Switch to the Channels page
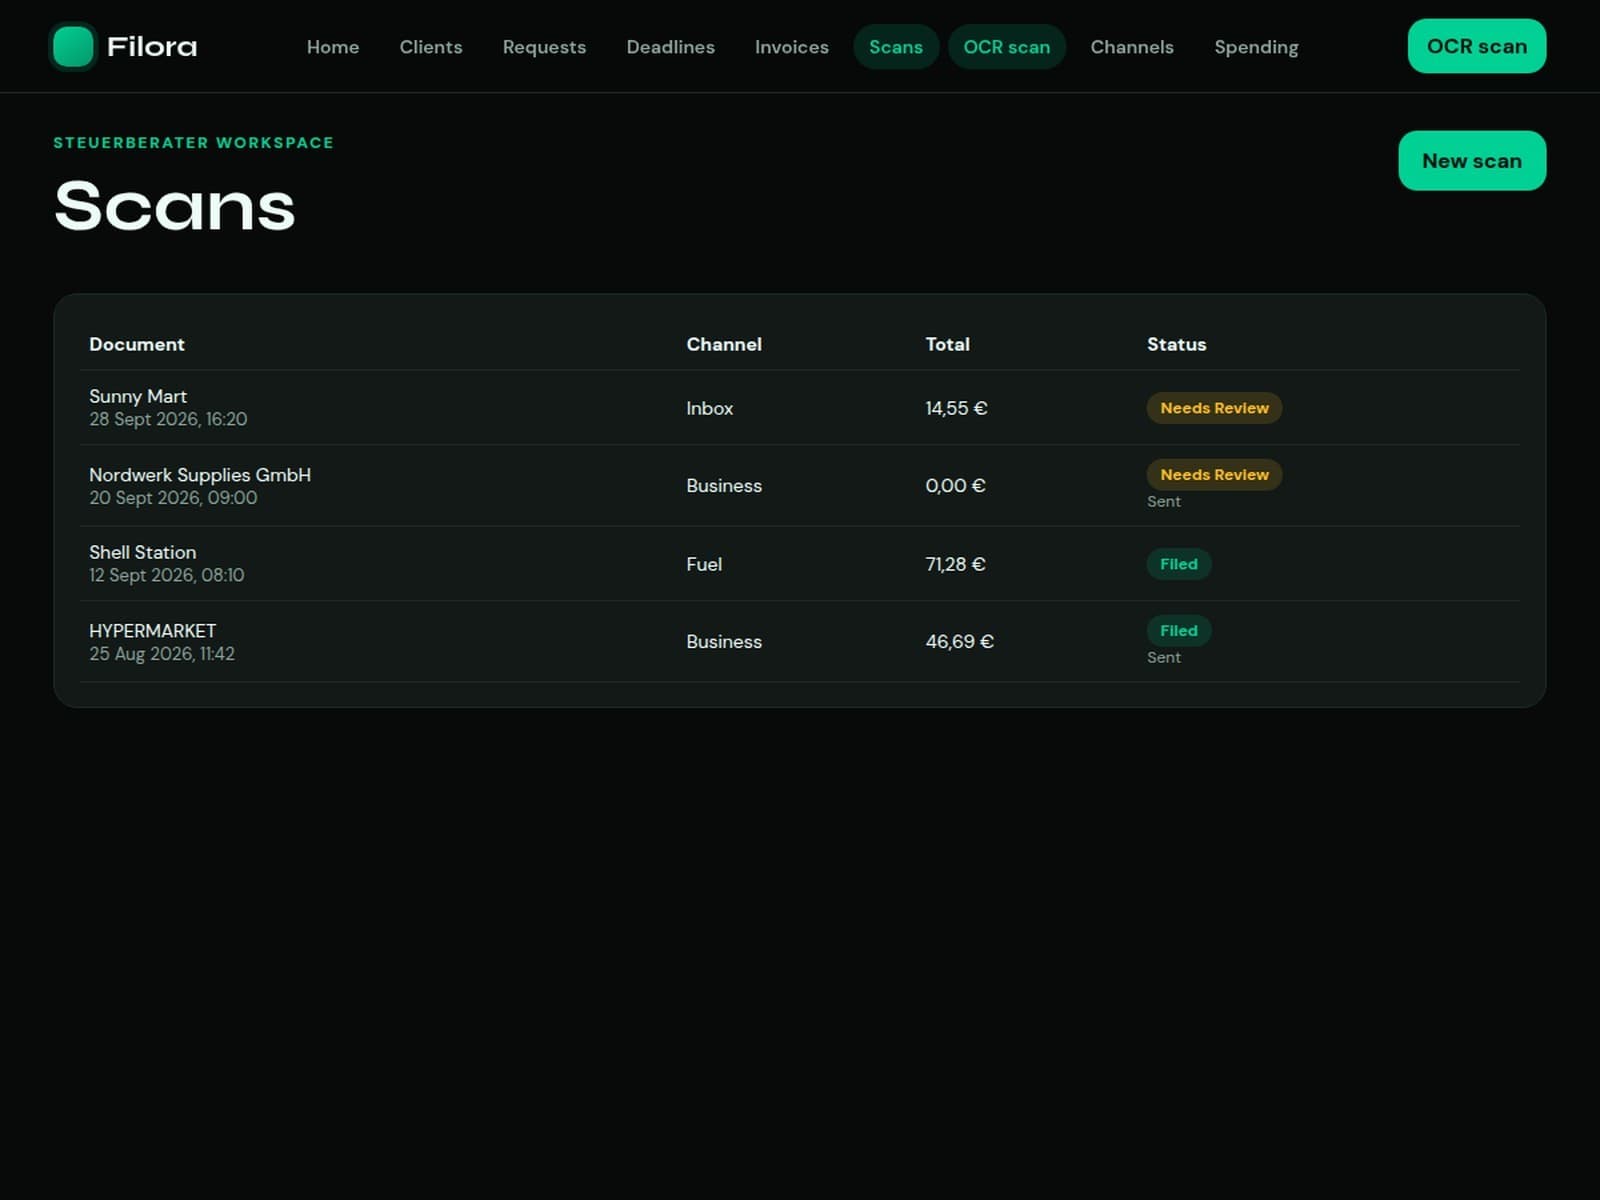This screenshot has width=1600, height=1200. coord(1132,47)
